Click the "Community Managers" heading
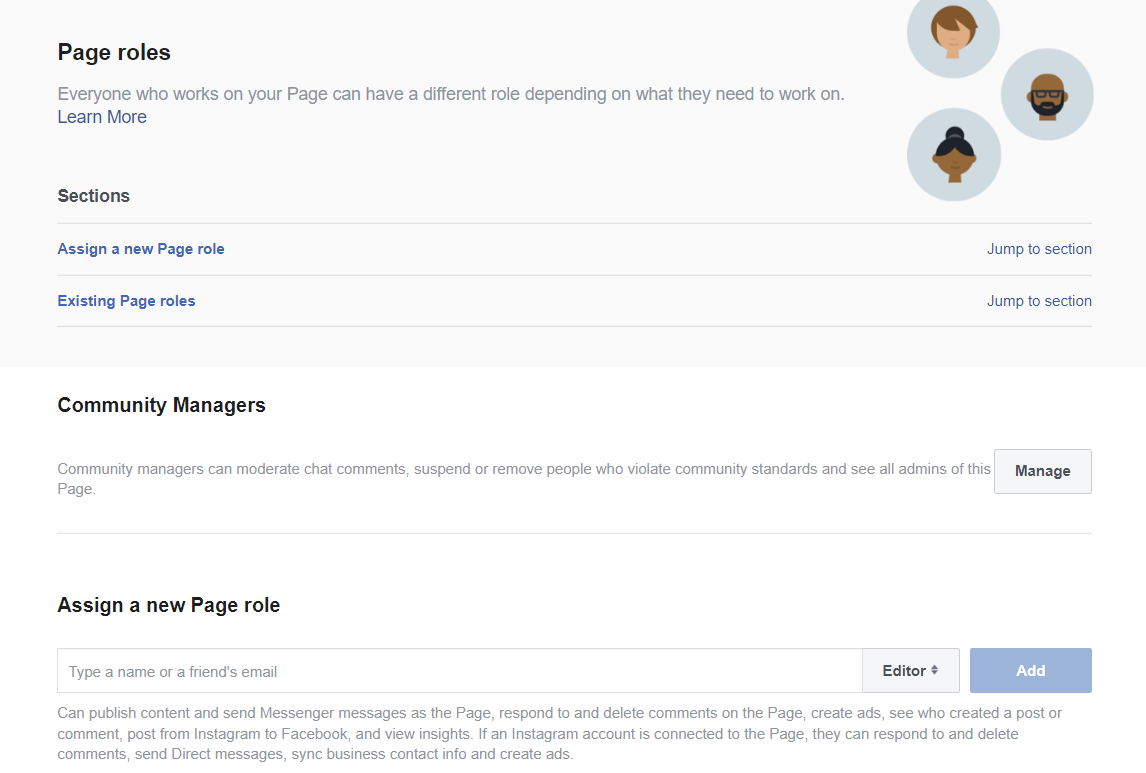This screenshot has height=773, width=1146. [162, 405]
